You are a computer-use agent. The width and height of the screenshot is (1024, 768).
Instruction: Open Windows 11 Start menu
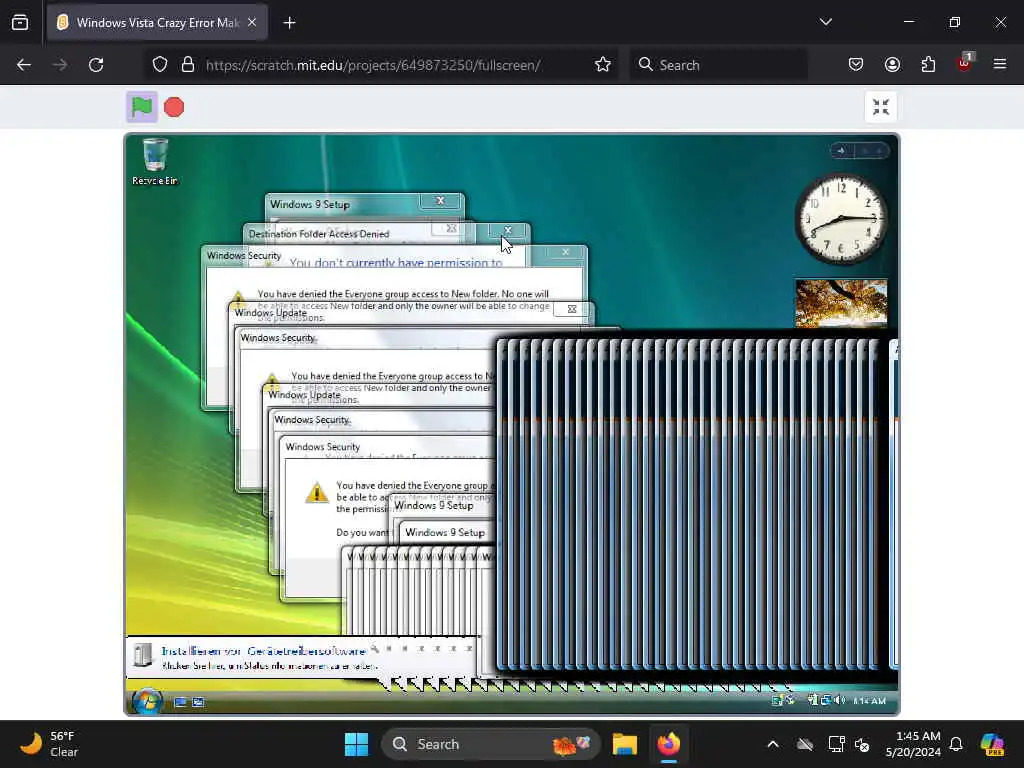pyautogui.click(x=356, y=744)
